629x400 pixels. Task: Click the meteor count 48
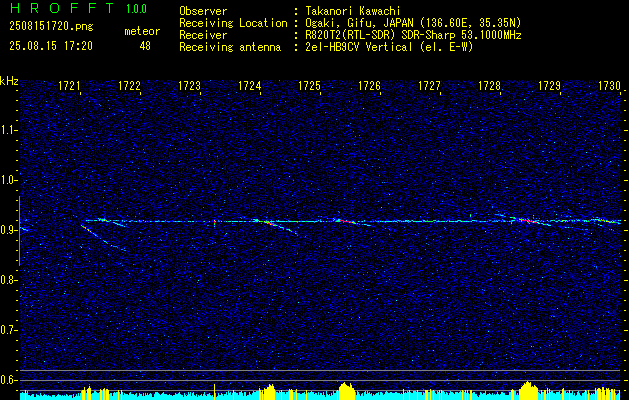[145, 46]
